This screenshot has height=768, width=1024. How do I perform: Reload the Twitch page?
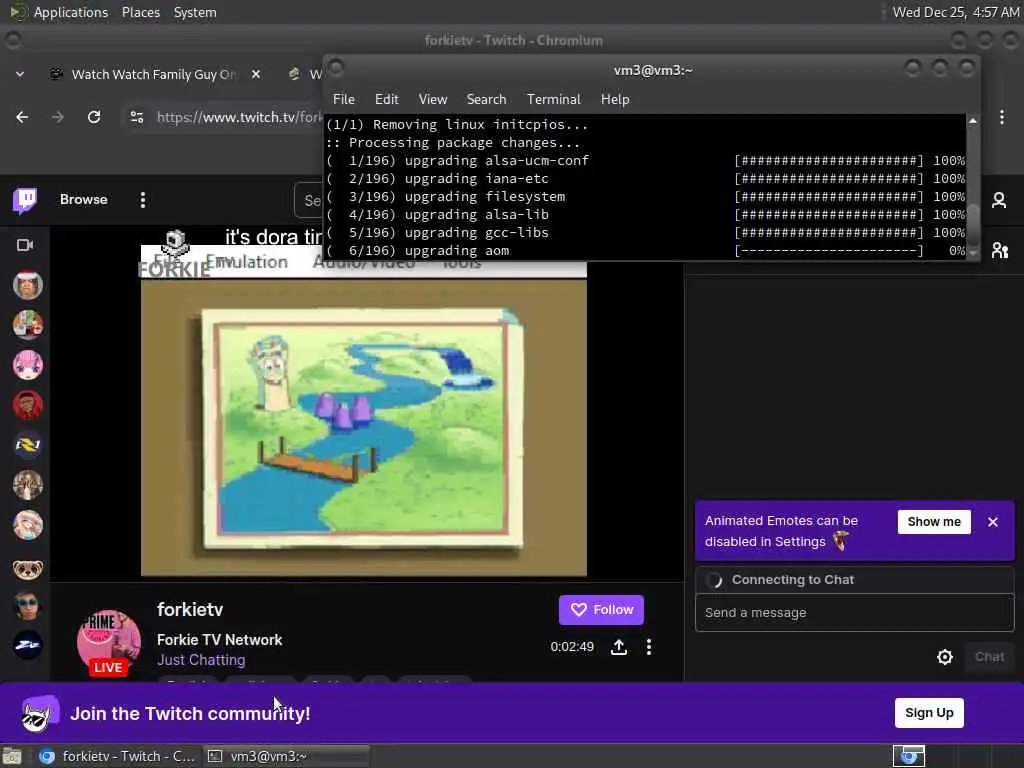click(x=94, y=117)
